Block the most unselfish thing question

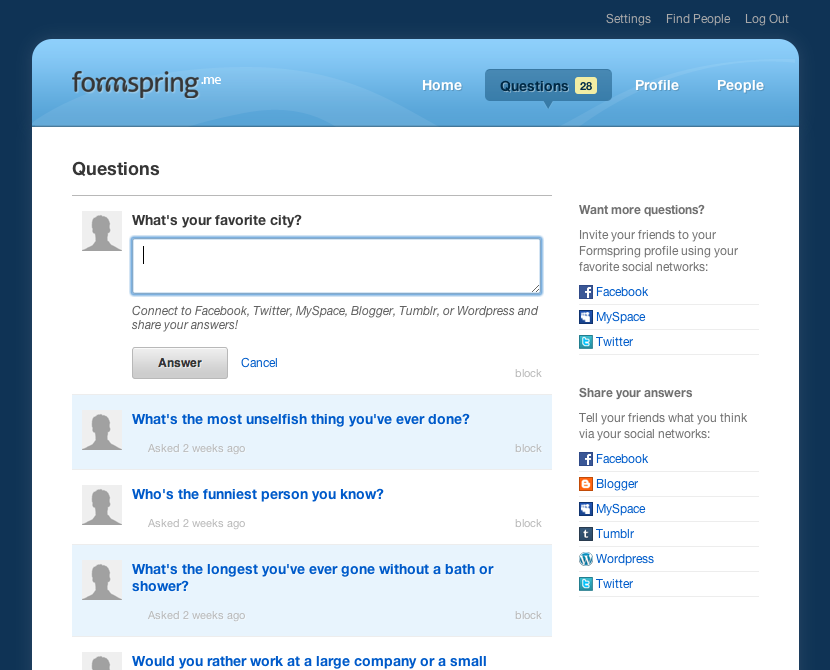528,448
